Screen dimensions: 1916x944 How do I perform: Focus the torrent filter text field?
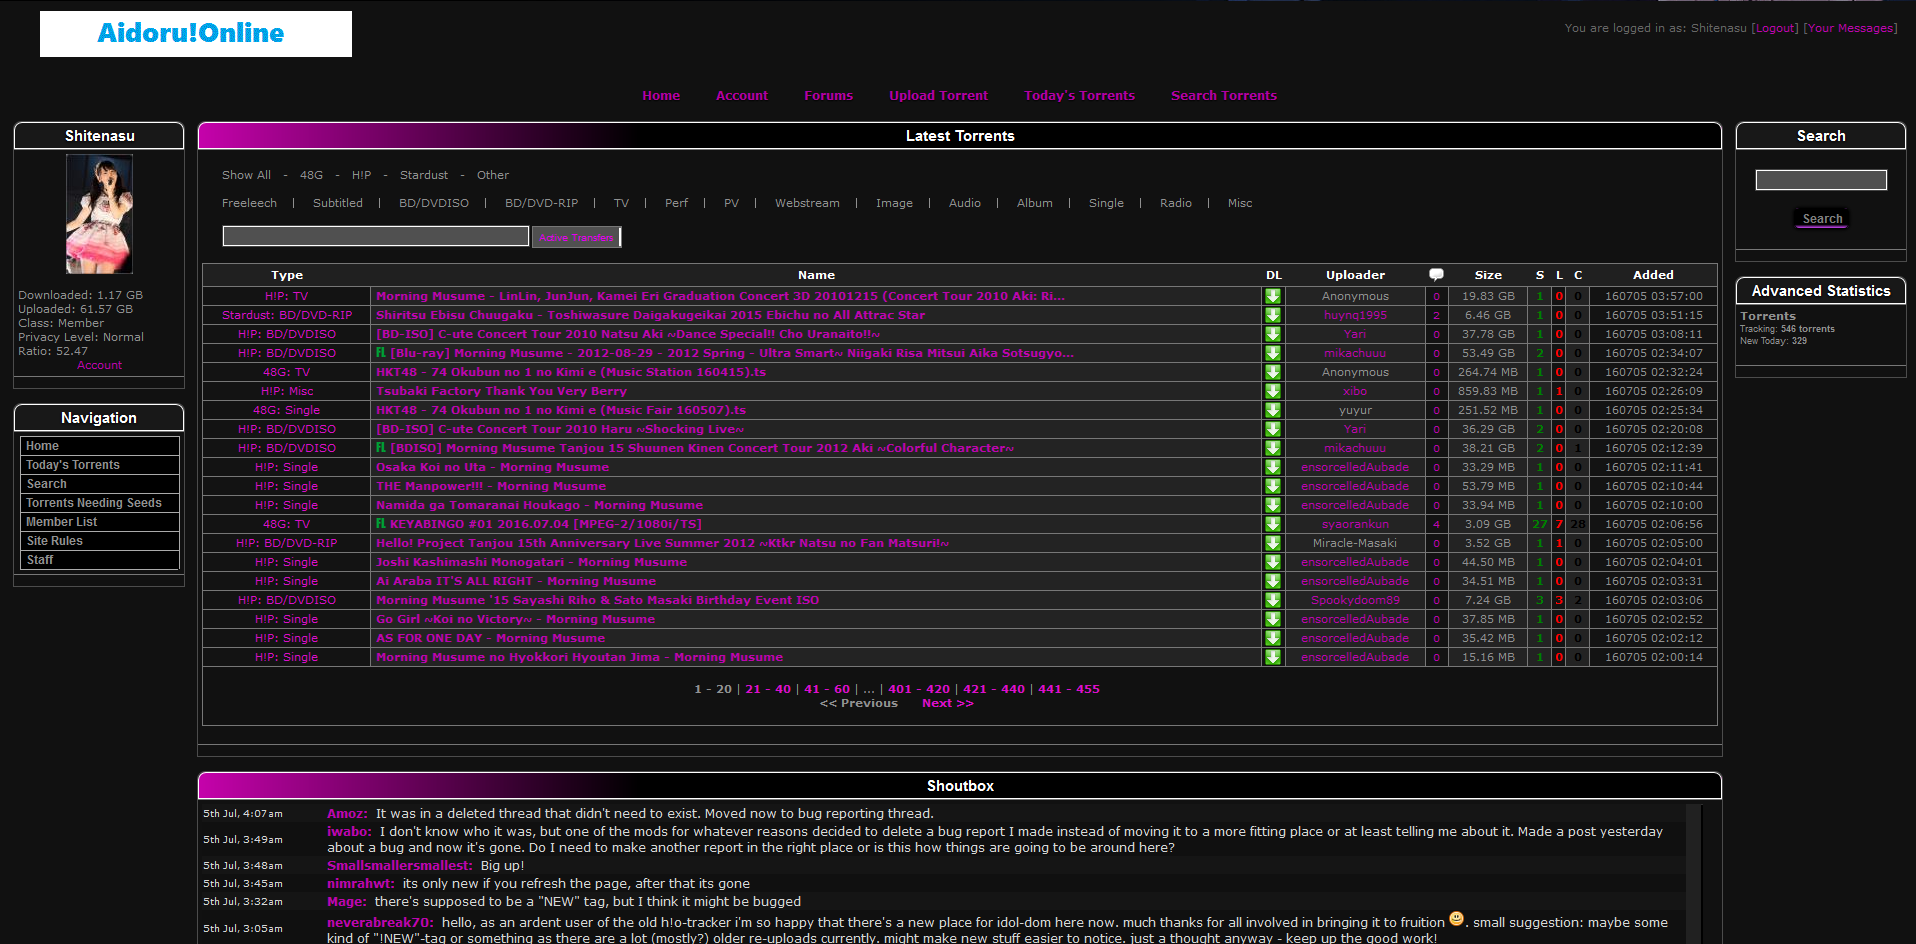(x=376, y=236)
